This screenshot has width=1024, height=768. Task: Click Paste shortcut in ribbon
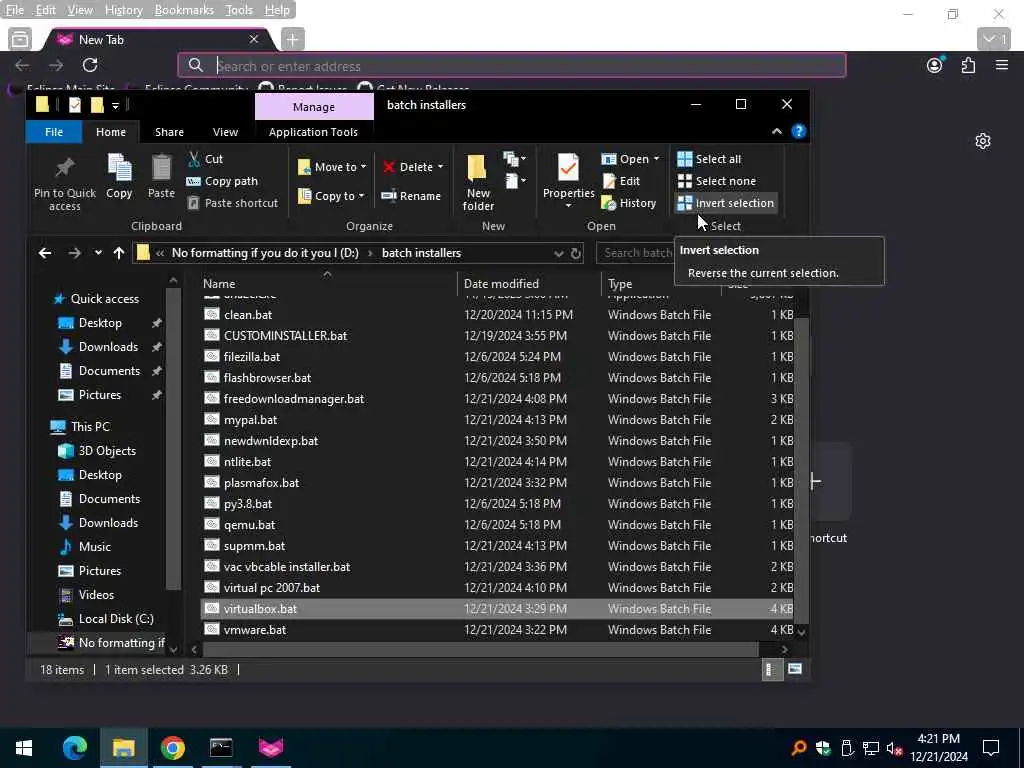tap(233, 203)
